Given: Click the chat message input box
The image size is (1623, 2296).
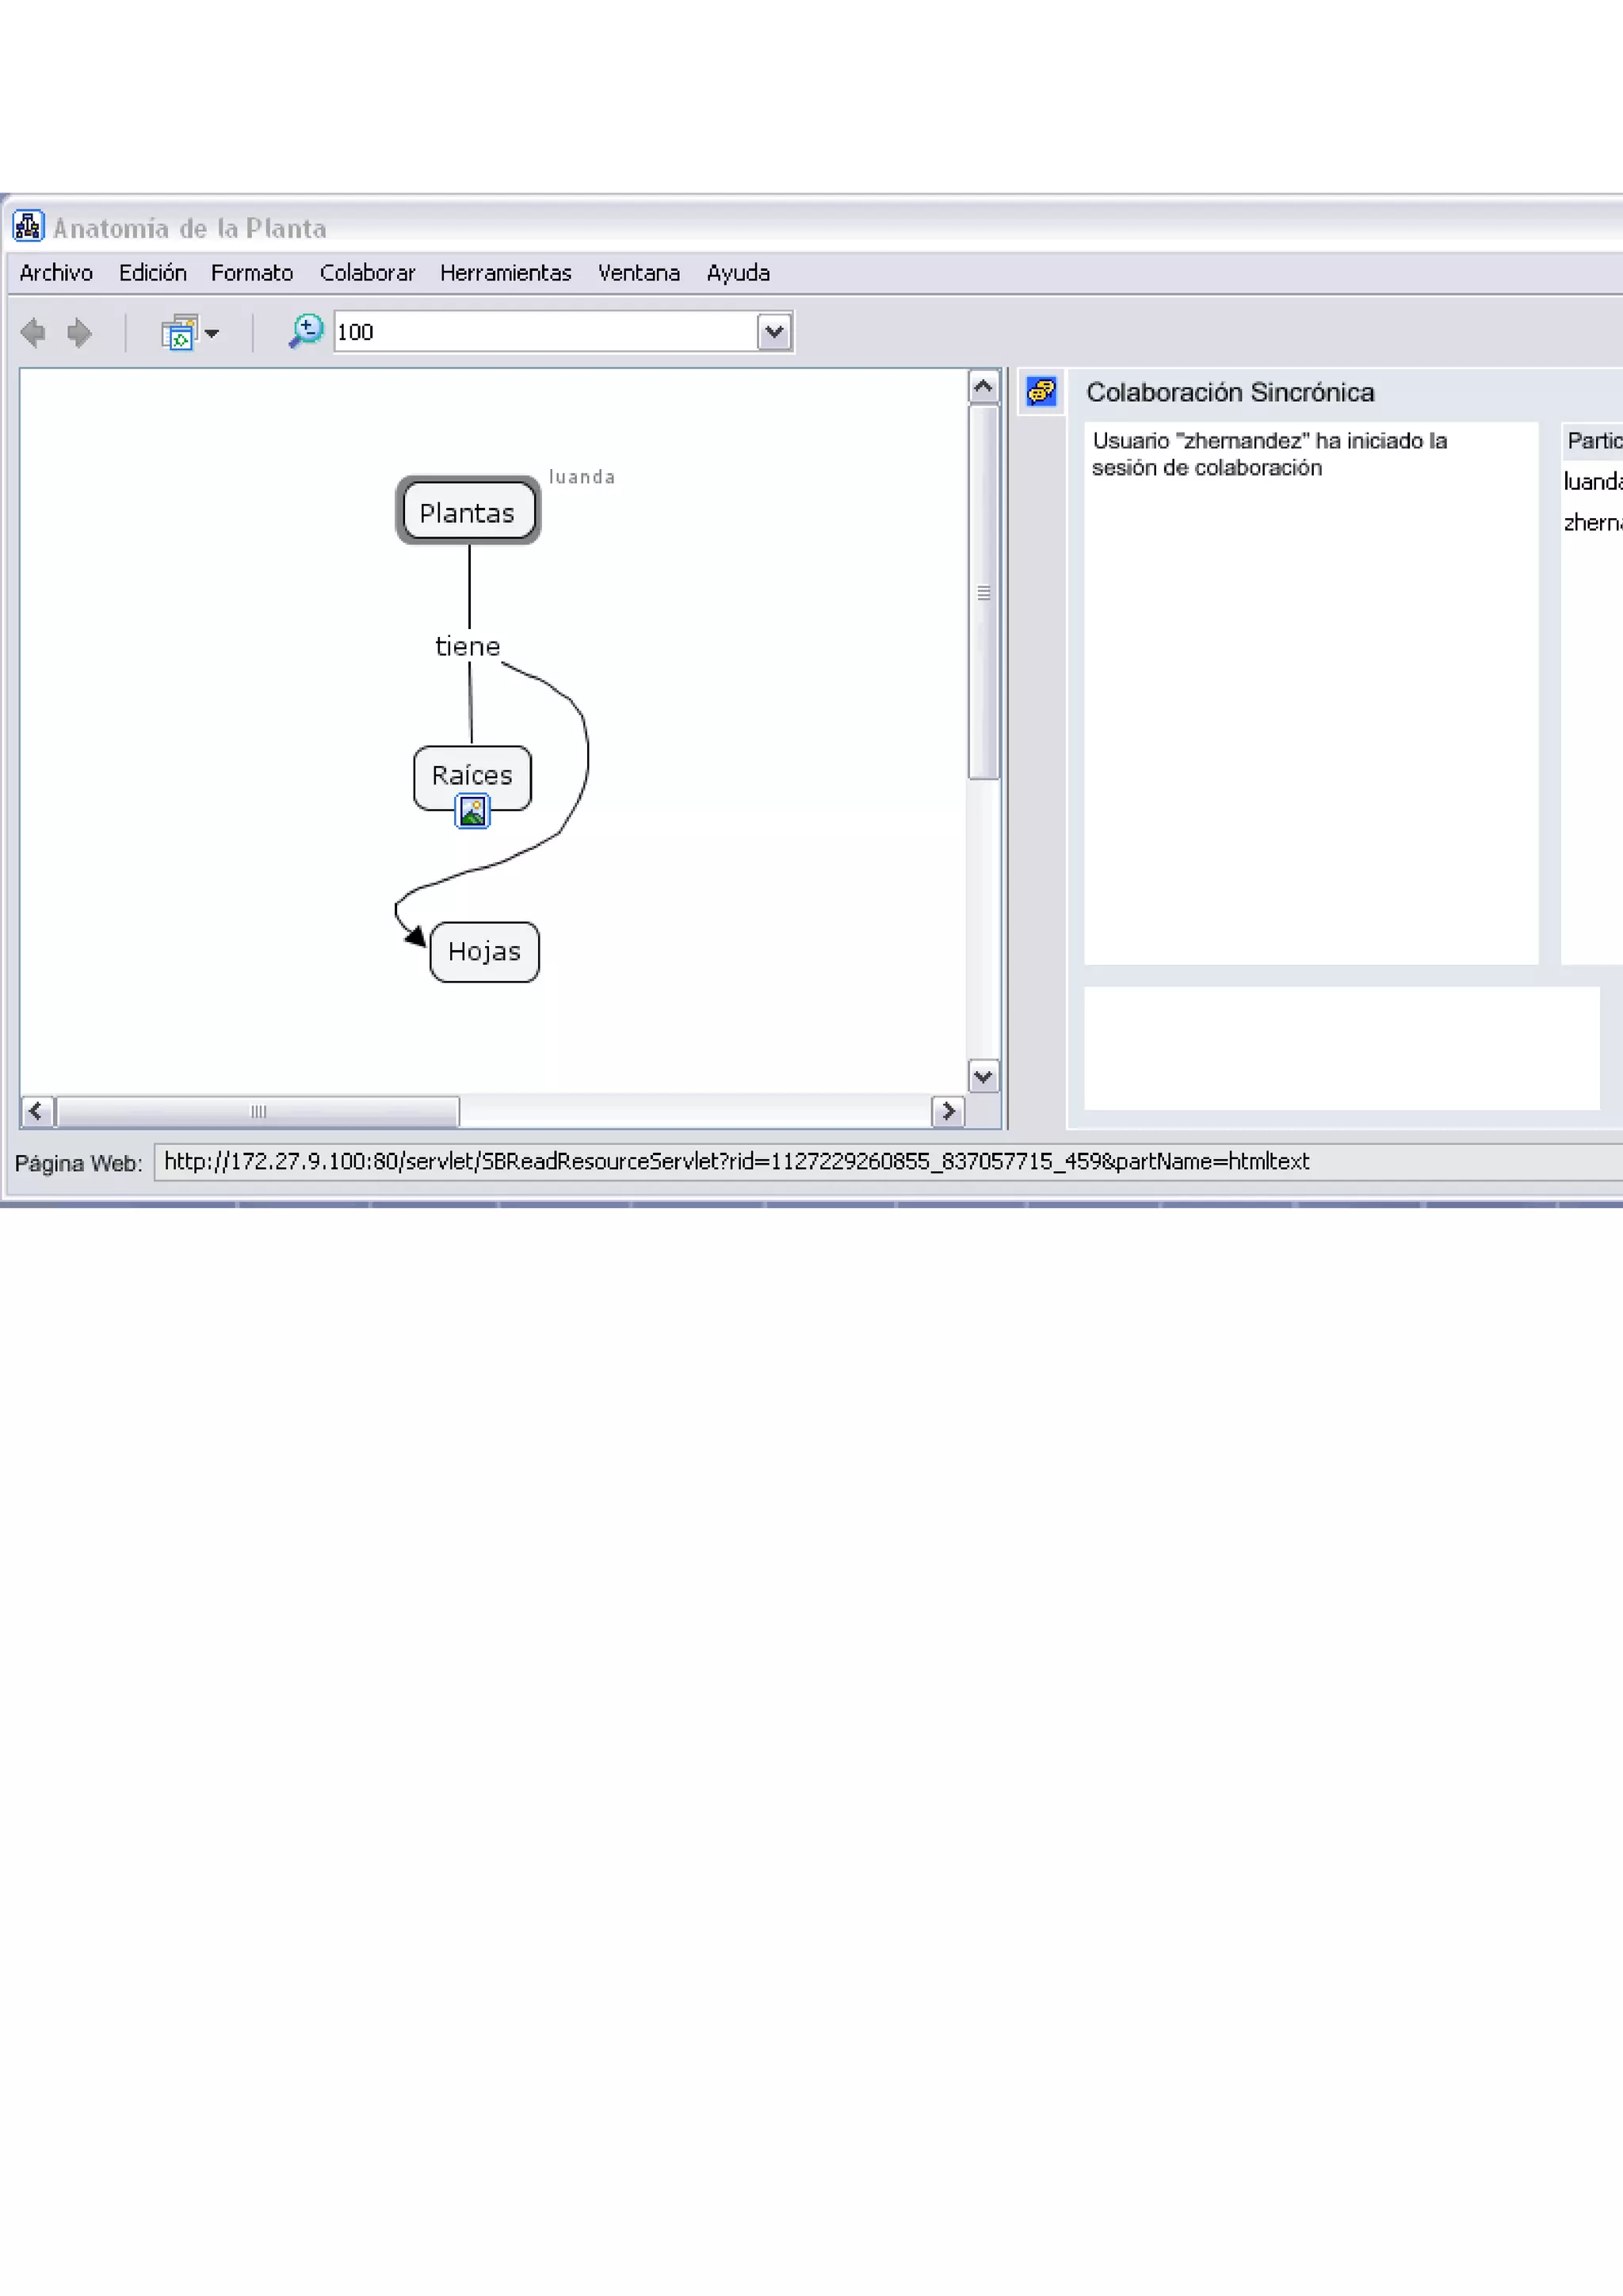Looking at the screenshot, I should pyautogui.click(x=1342, y=1049).
